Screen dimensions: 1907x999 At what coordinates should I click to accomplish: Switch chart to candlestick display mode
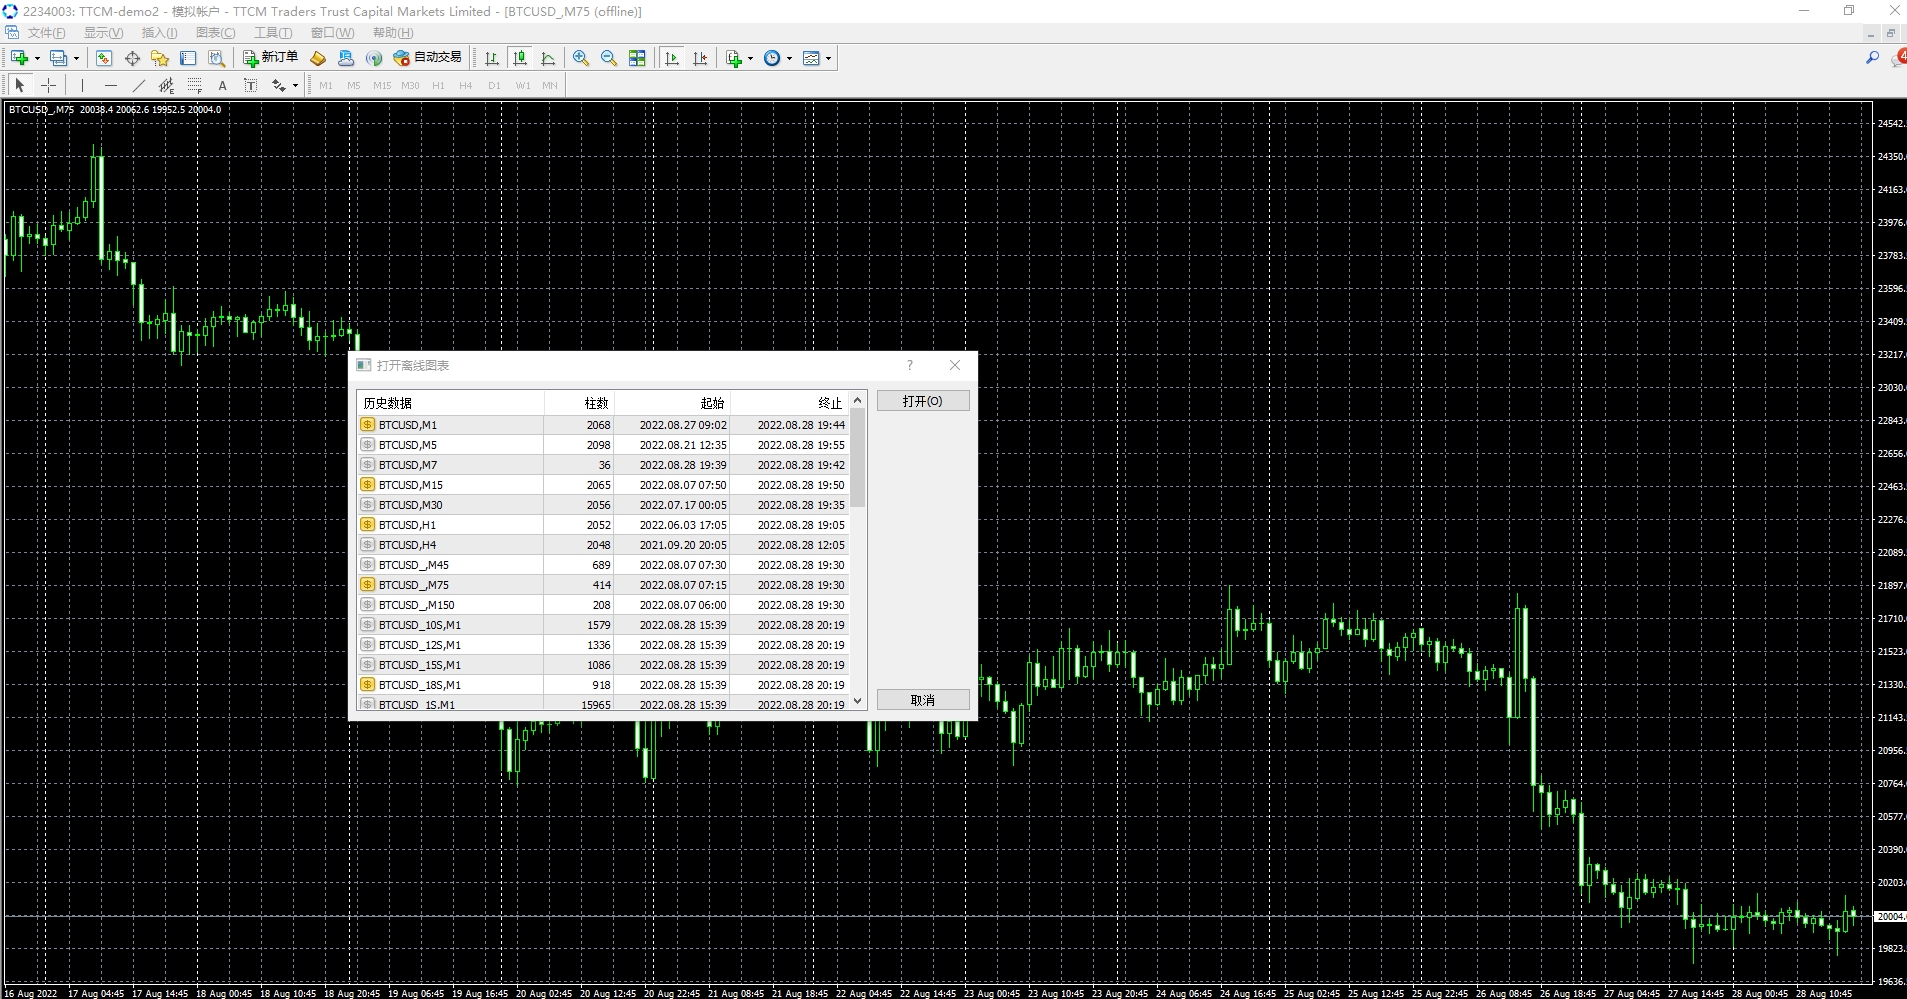click(520, 58)
